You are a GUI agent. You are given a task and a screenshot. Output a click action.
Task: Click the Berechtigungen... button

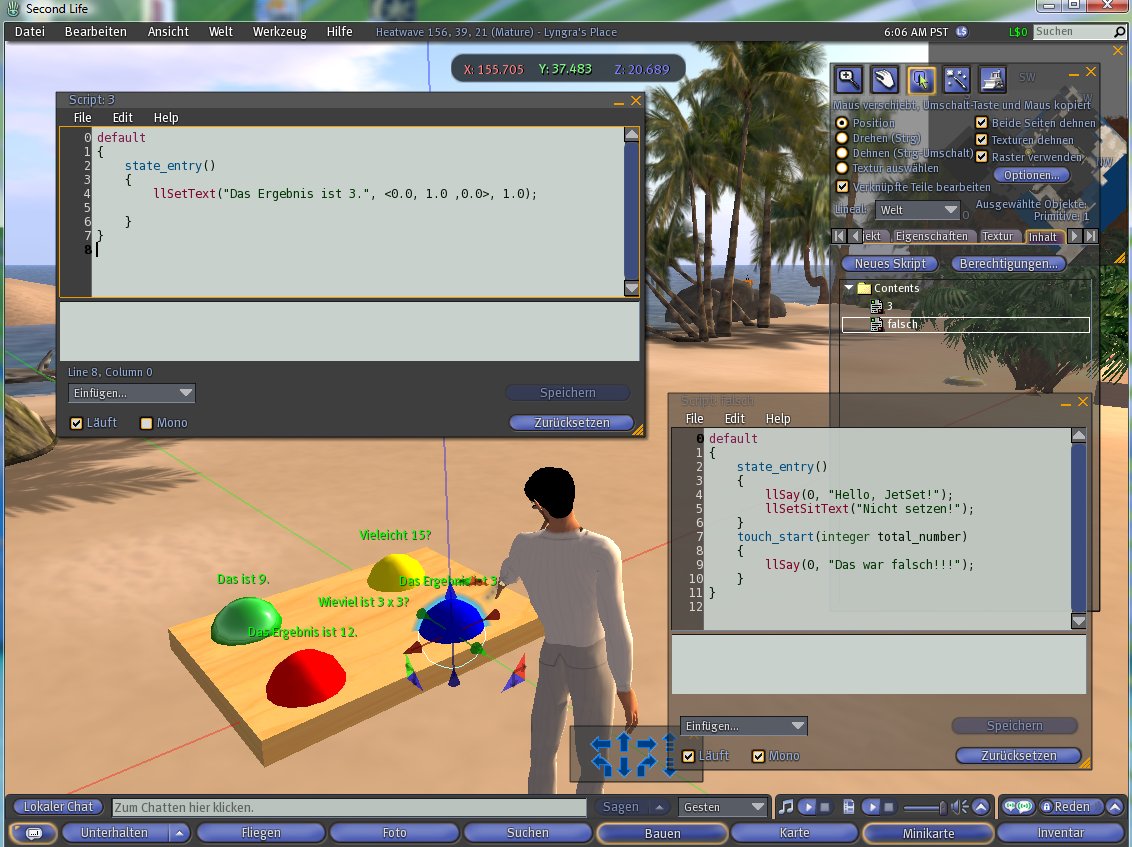coord(1009,264)
